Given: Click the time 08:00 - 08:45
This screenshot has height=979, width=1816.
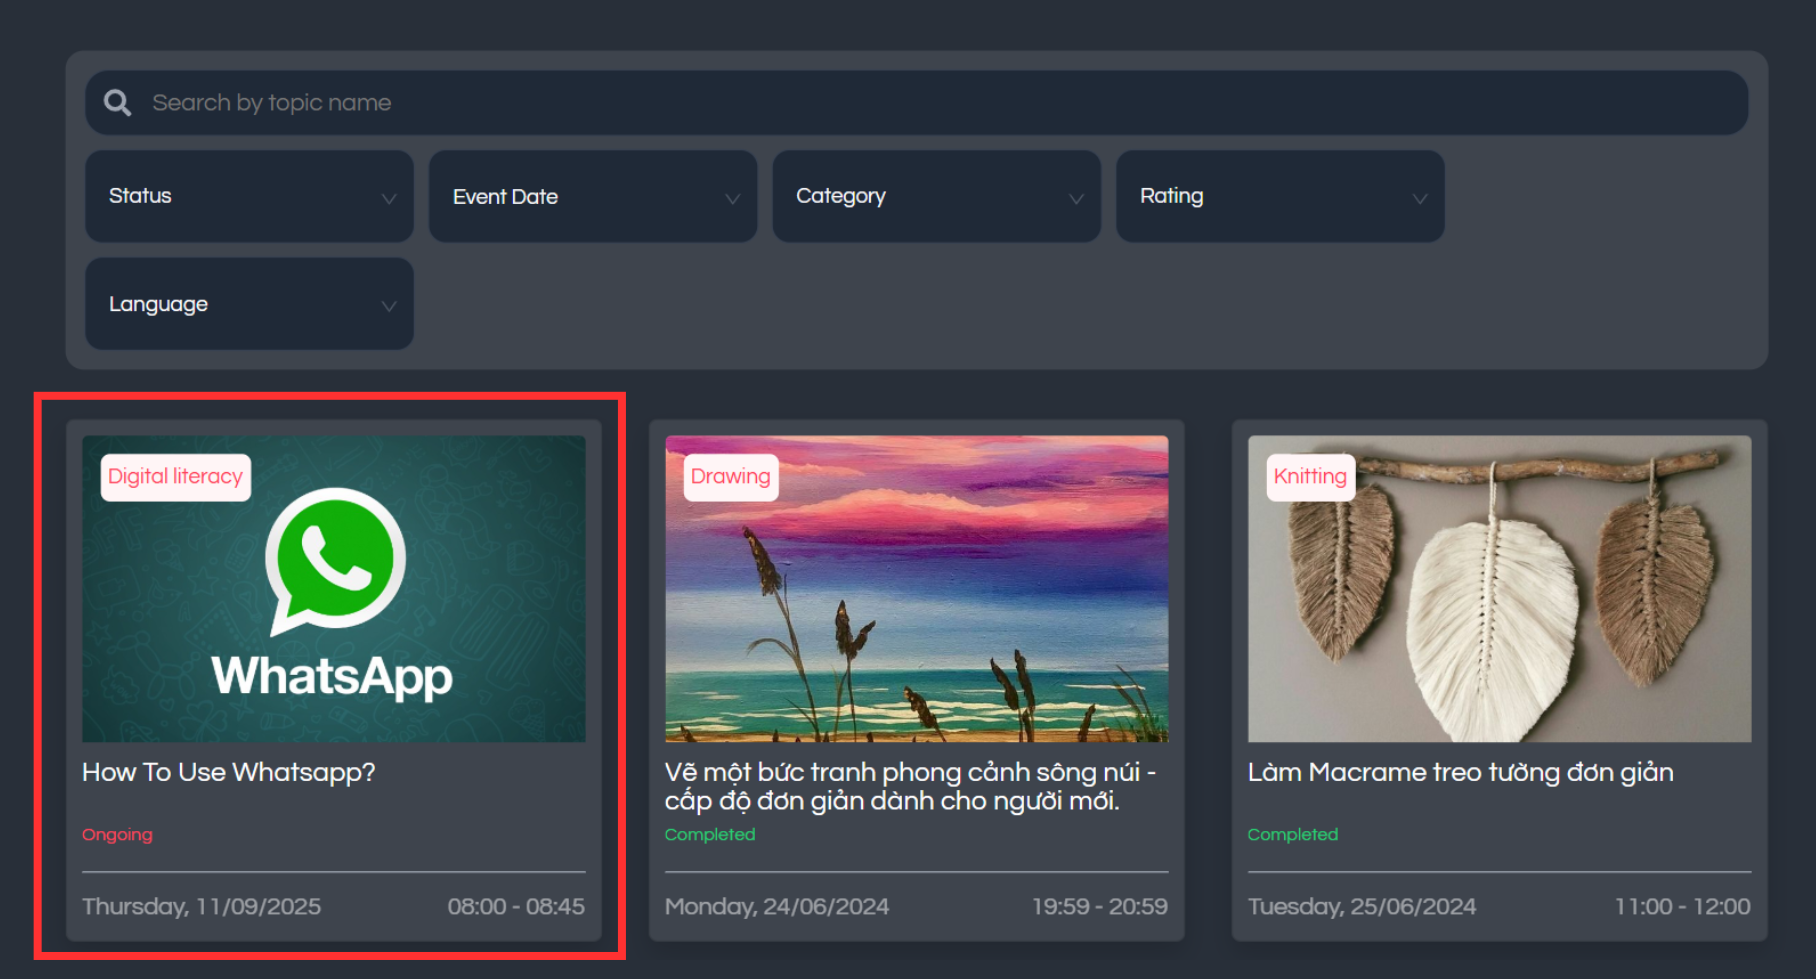Looking at the screenshot, I should point(516,907).
